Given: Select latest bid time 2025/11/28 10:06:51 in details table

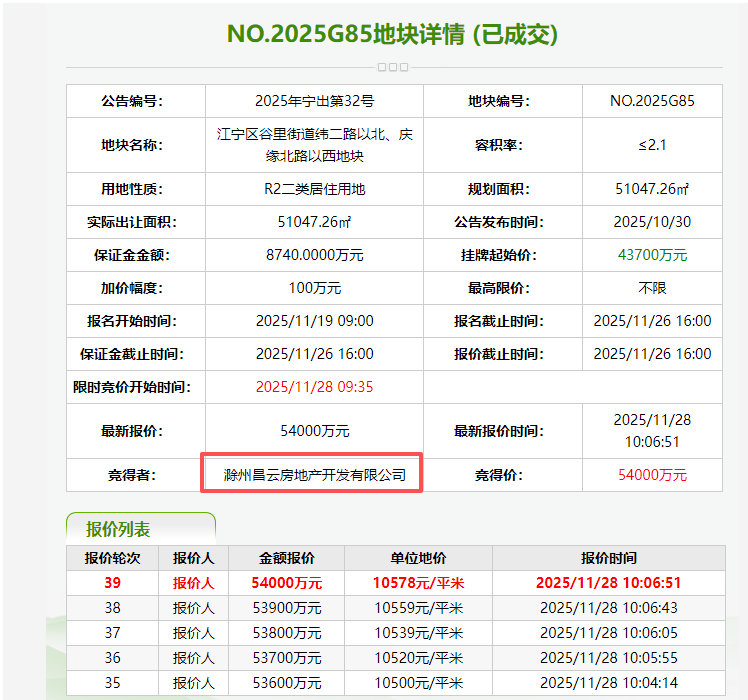Looking at the screenshot, I should [652, 431].
